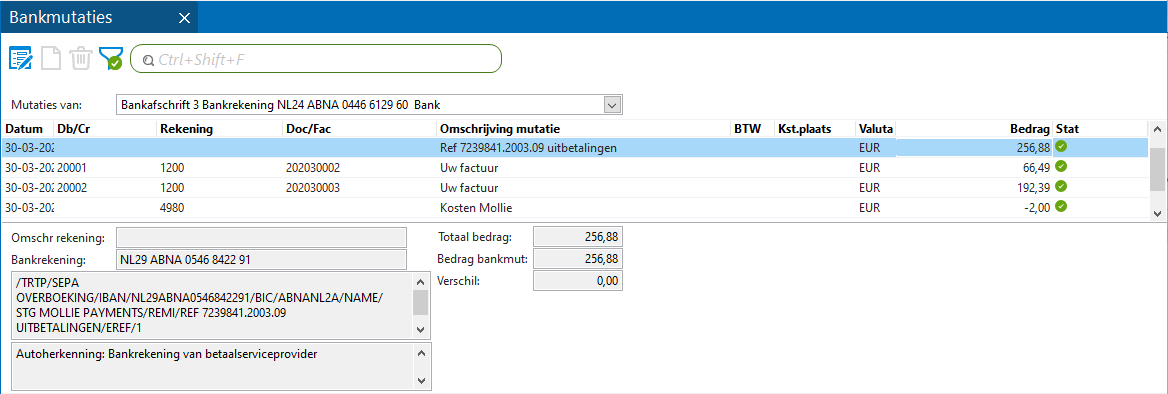
Task: Click the mutation table scroll-down arrow
Action: tap(1157, 214)
